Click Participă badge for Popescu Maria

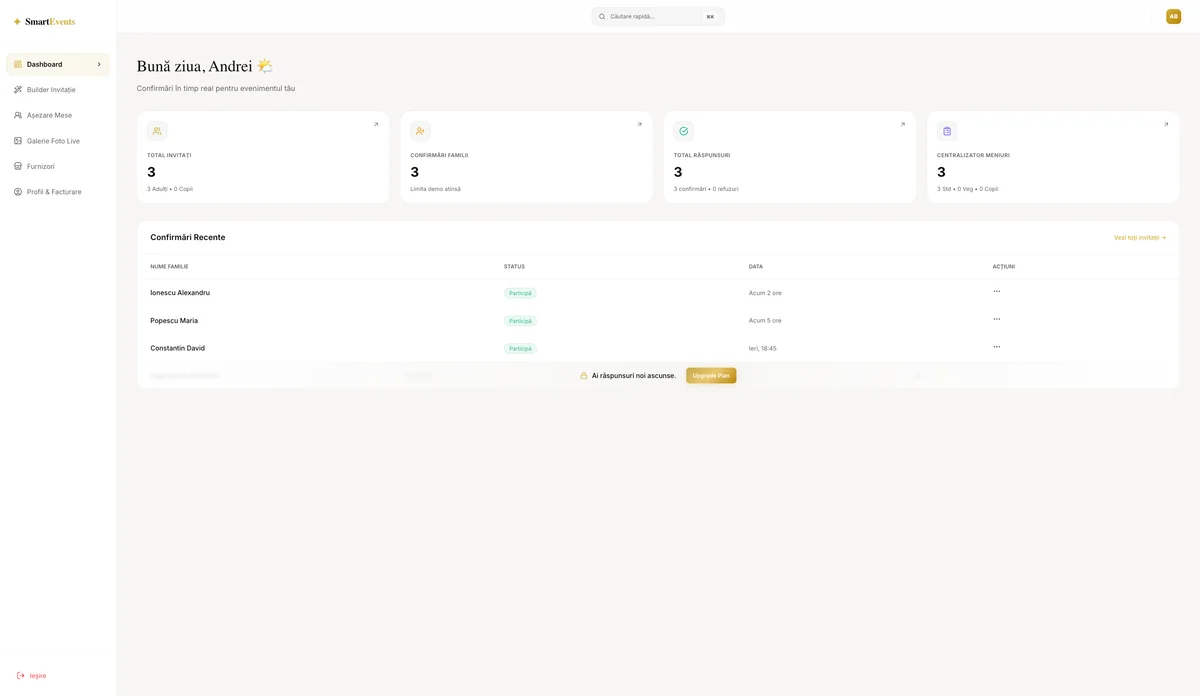coord(520,321)
